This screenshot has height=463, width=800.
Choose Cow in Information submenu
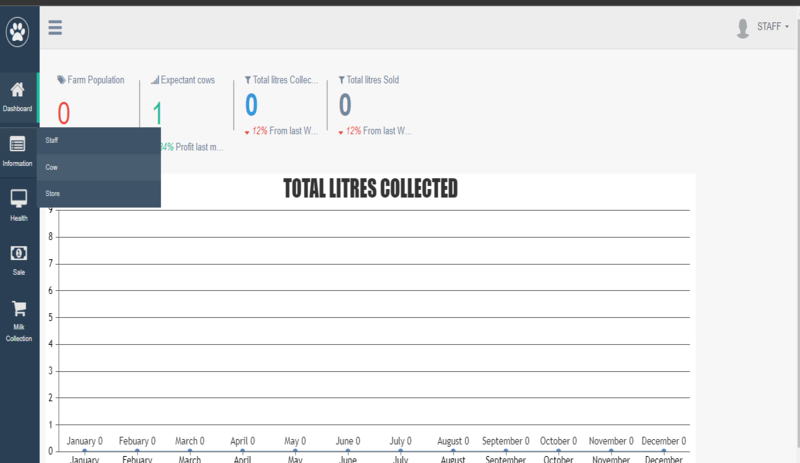52,167
